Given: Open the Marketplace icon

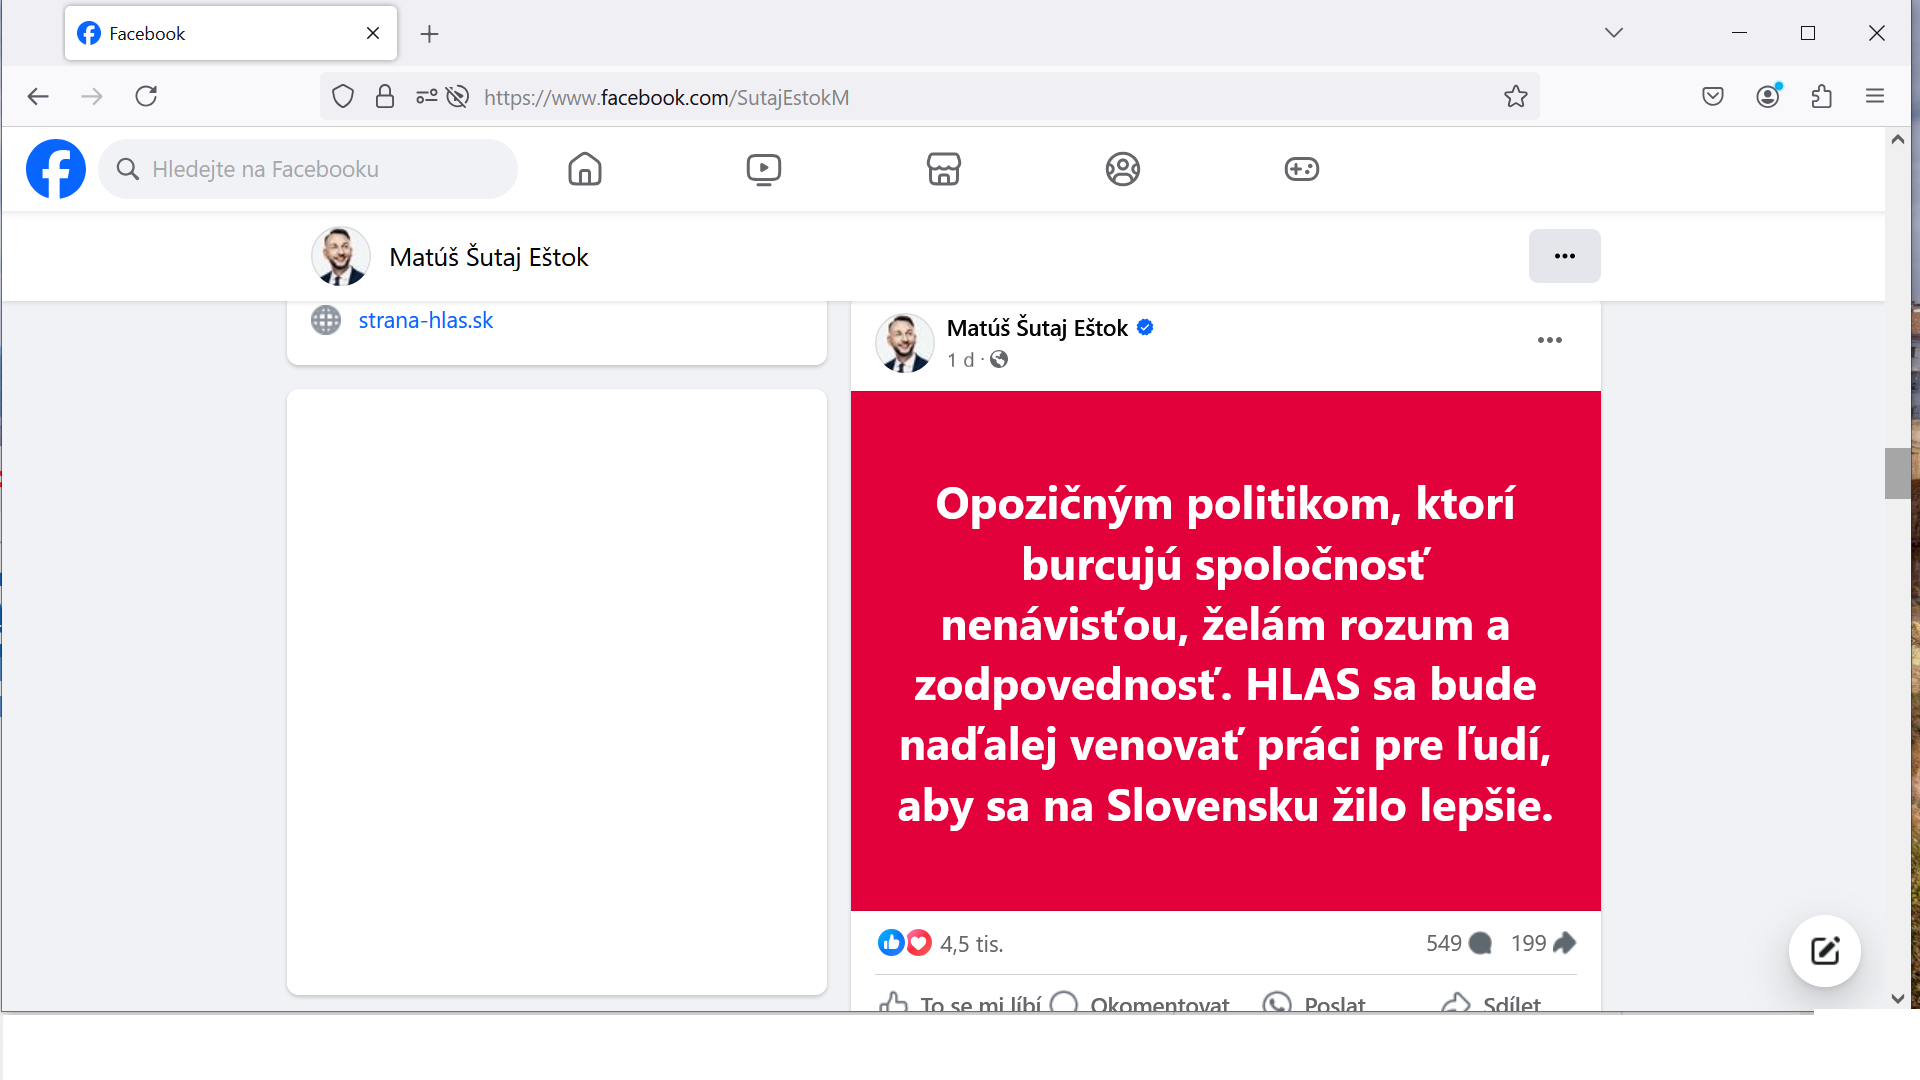Looking at the screenshot, I should [x=943, y=169].
